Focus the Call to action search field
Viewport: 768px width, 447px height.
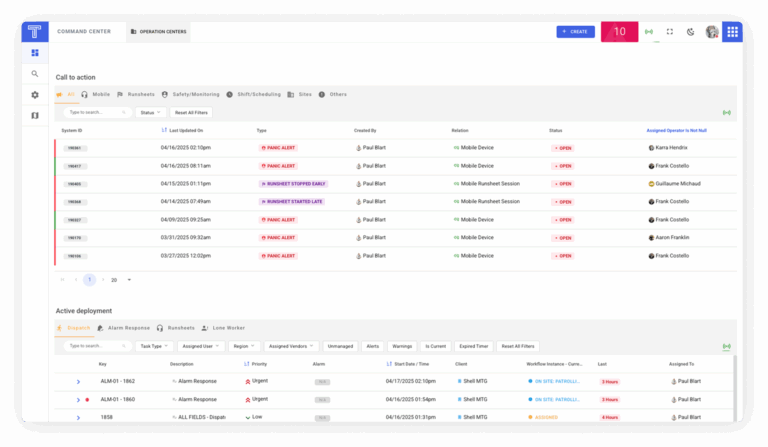pyautogui.click(x=97, y=113)
